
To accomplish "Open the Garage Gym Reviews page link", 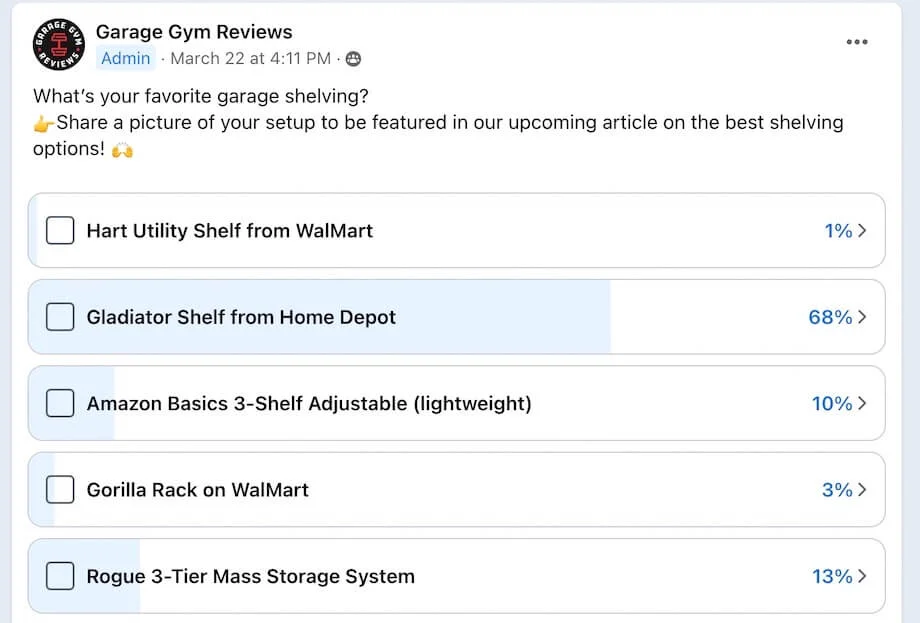I will pyautogui.click(x=194, y=31).
